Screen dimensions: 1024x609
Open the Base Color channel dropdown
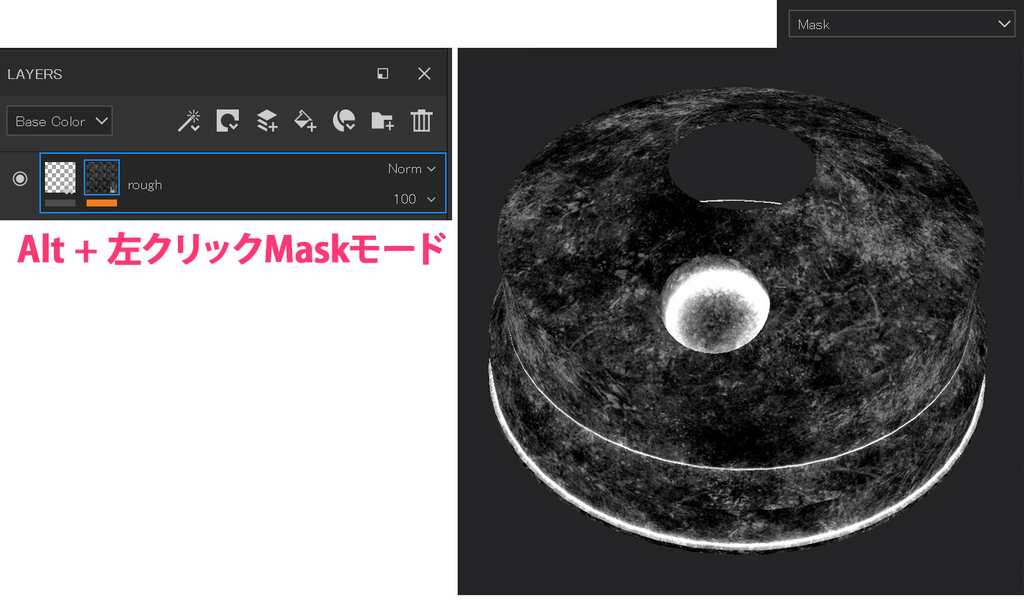(59, 121)
